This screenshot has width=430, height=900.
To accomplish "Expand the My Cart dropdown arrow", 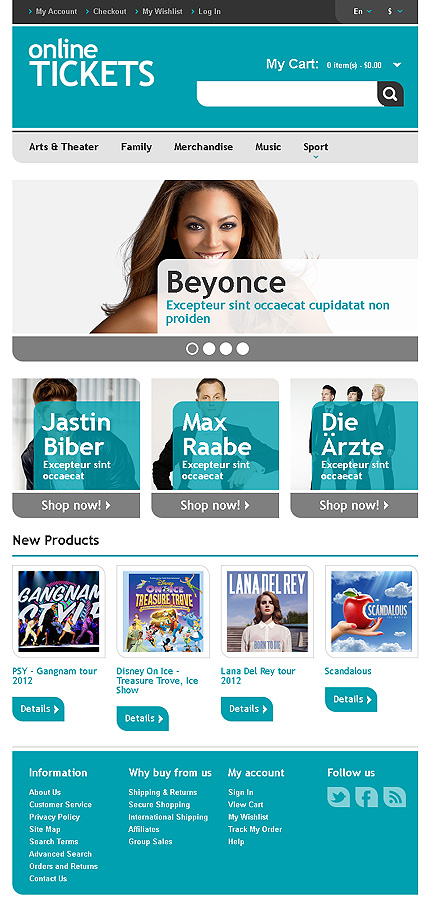I will click(397, 65).
